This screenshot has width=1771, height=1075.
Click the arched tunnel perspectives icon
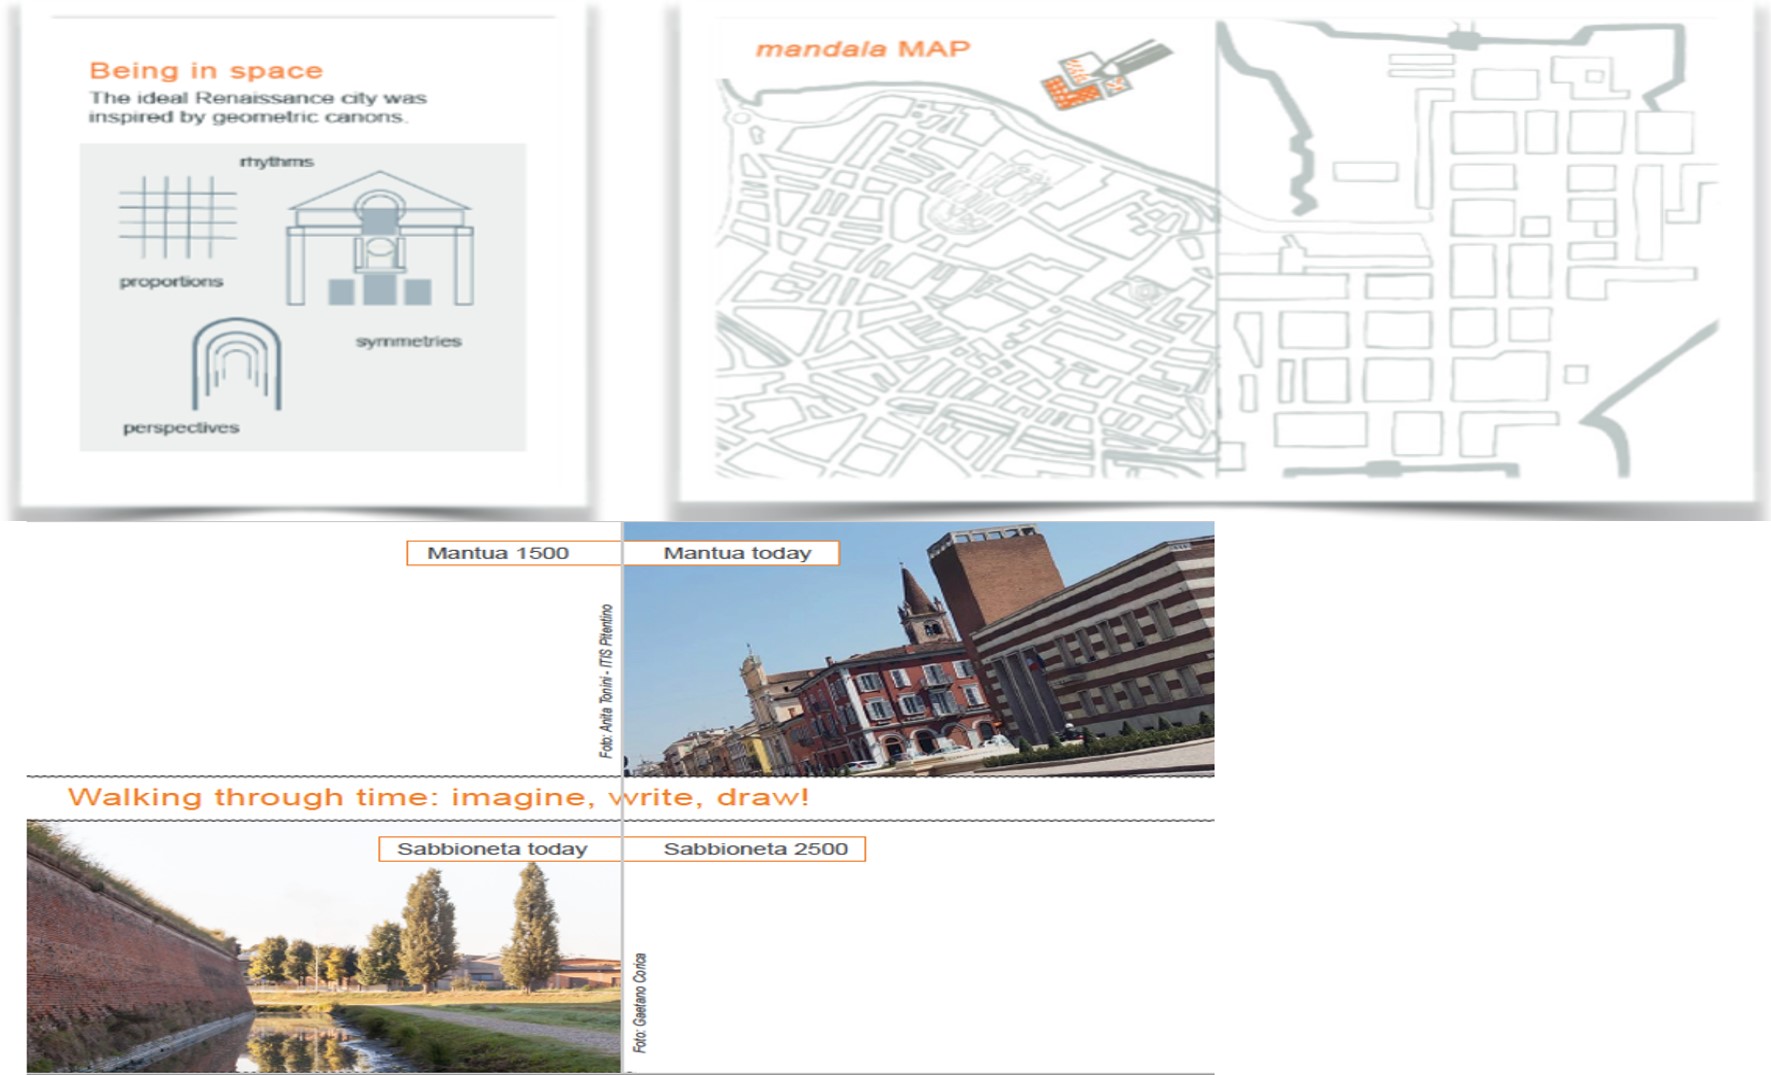click(236, 365)
